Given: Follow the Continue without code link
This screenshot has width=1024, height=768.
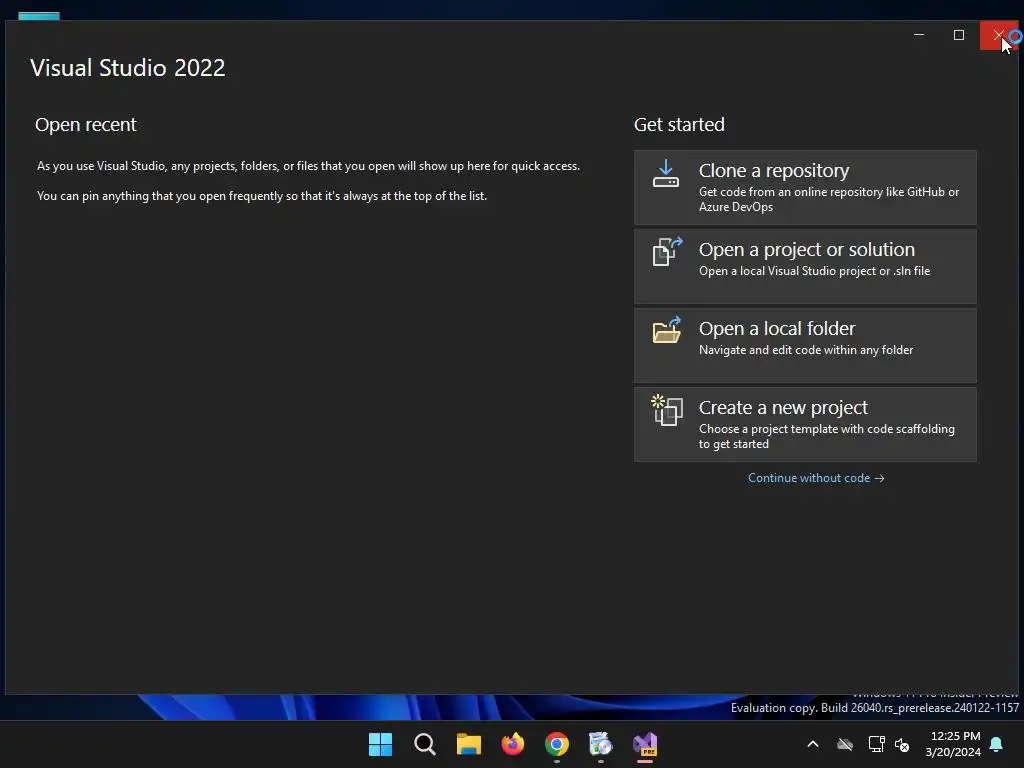Looking at the screenshot, I should click(816, 478).
